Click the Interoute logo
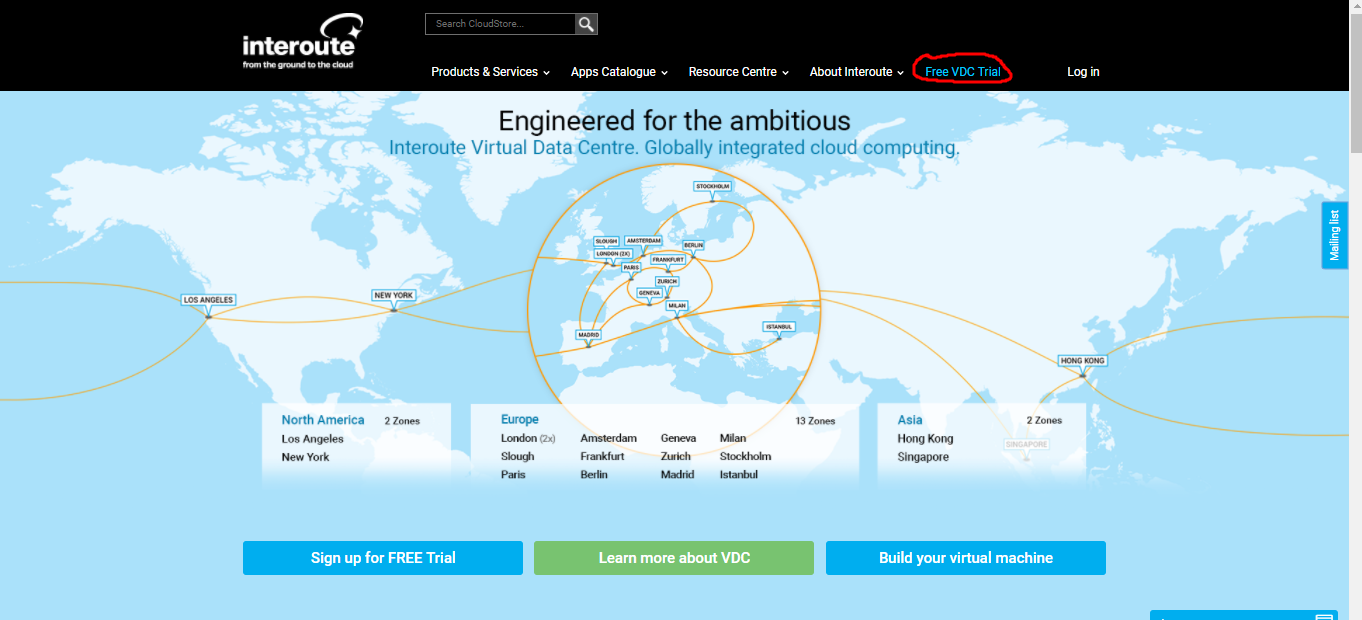1362x620 pixels. click(302, 41)
